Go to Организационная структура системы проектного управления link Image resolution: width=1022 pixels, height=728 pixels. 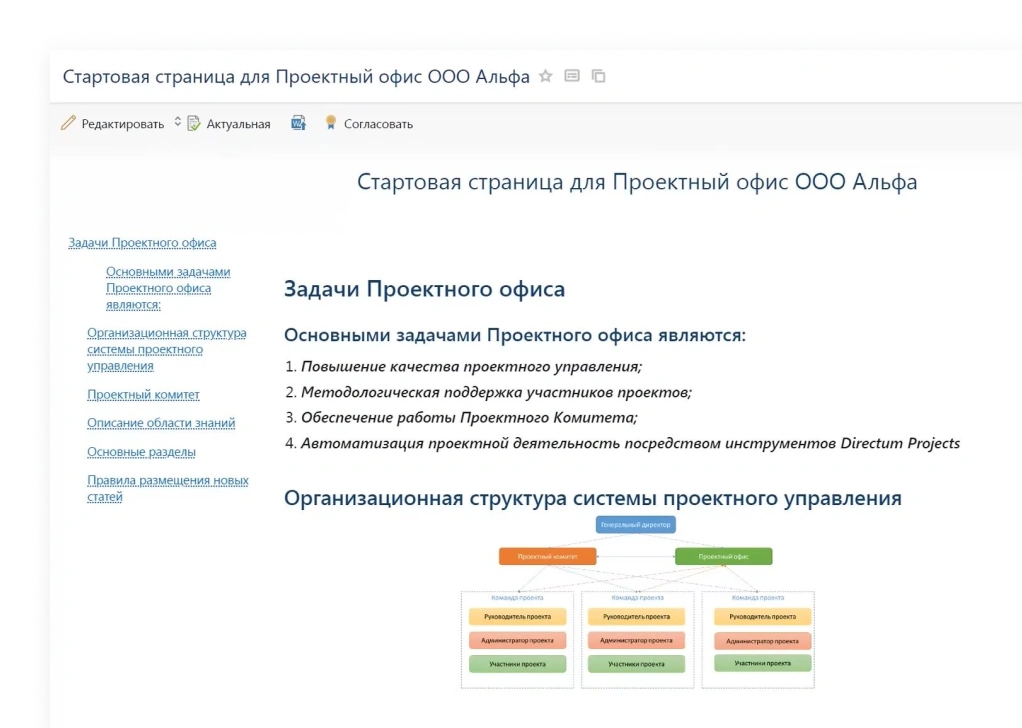point(166,349)
